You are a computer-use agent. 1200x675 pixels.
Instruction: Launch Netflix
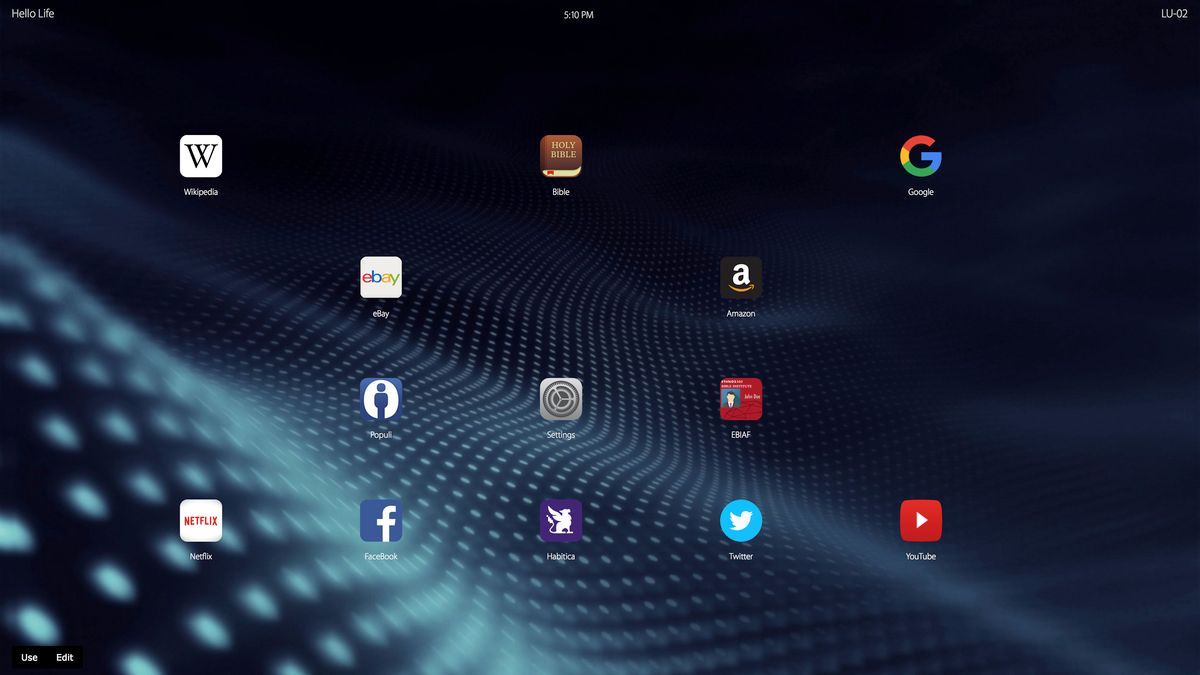[201, 520]
